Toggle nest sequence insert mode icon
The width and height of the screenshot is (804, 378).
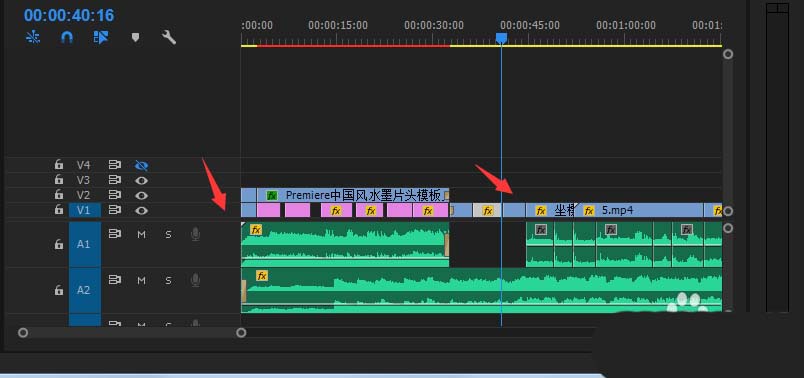pyautogui.click(x=33, y=37)
